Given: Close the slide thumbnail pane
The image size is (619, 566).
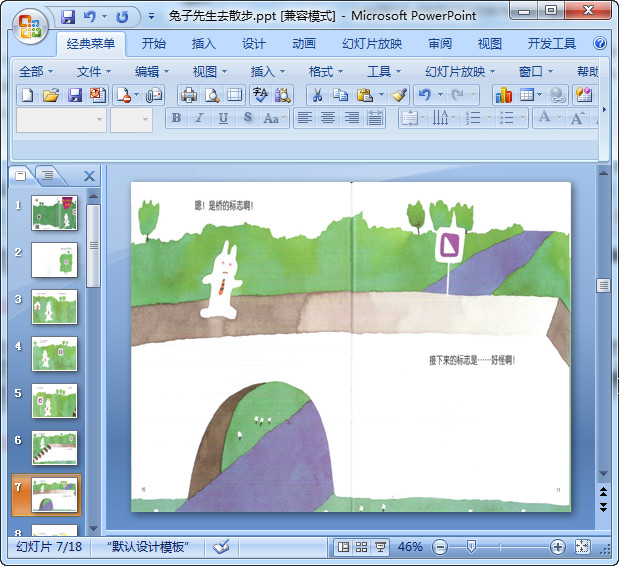Looking at the screenshot, I should click(90, 176).
